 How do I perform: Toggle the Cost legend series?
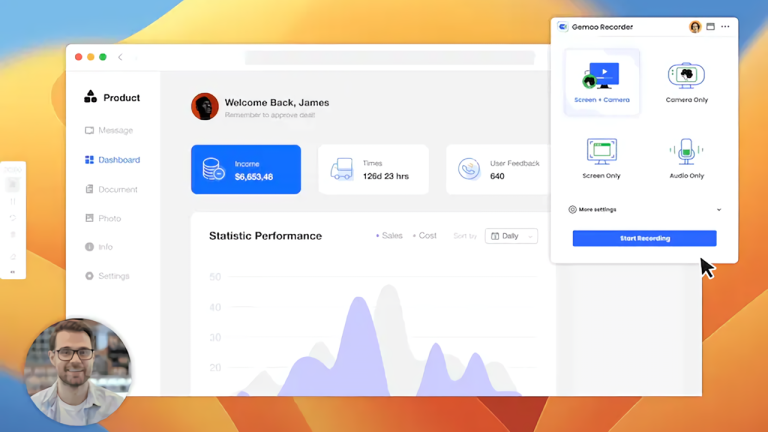click(425, 236)
